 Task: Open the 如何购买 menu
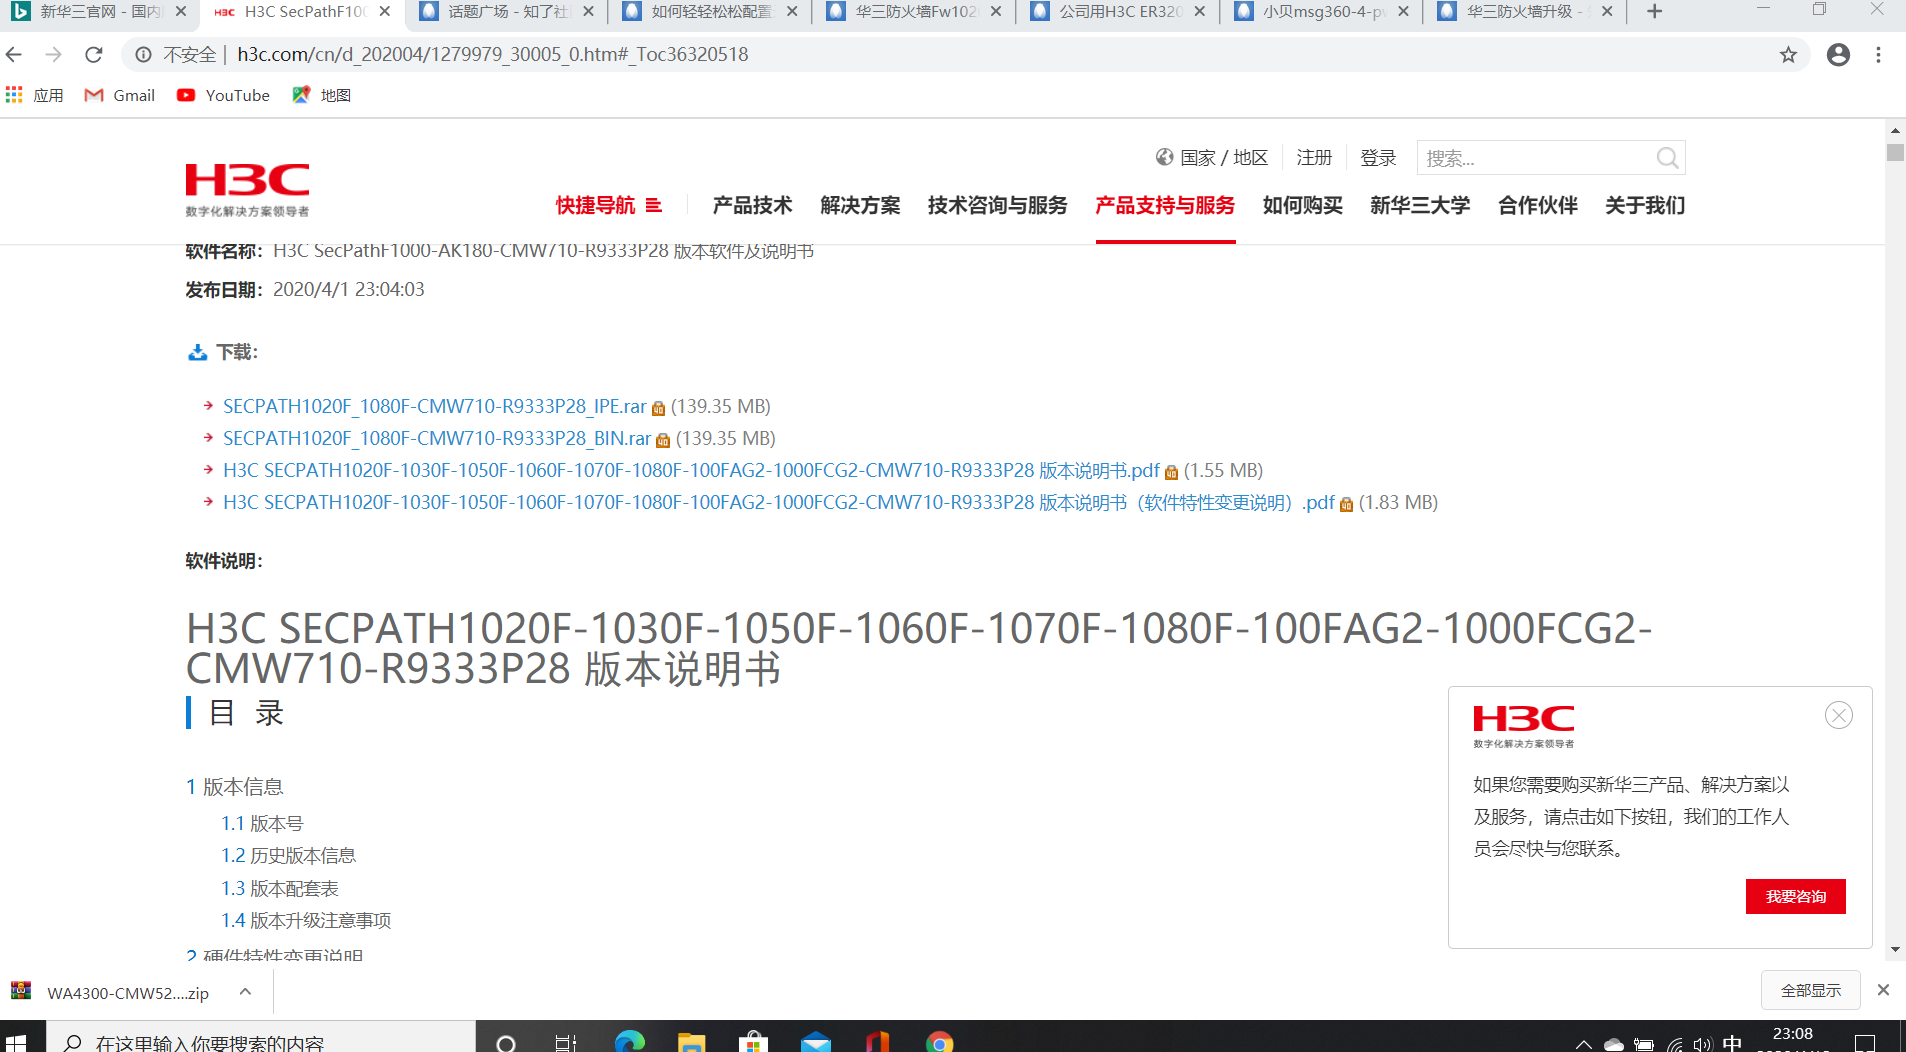pos(1302,205)
